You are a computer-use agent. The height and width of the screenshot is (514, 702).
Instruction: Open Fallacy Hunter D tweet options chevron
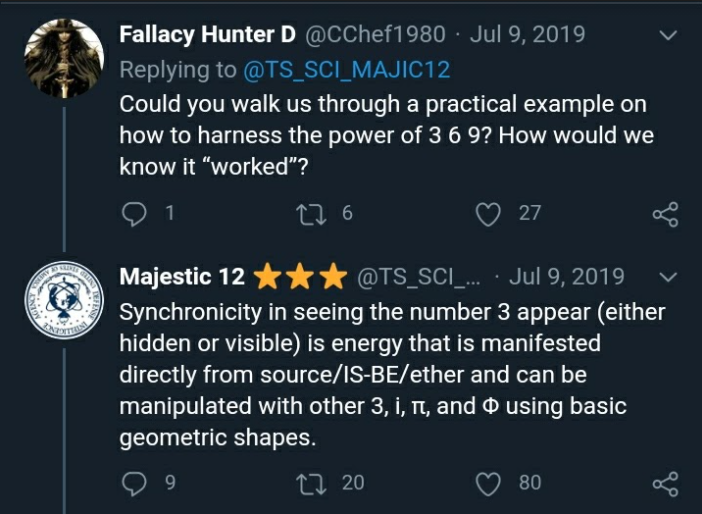(670, 35)
